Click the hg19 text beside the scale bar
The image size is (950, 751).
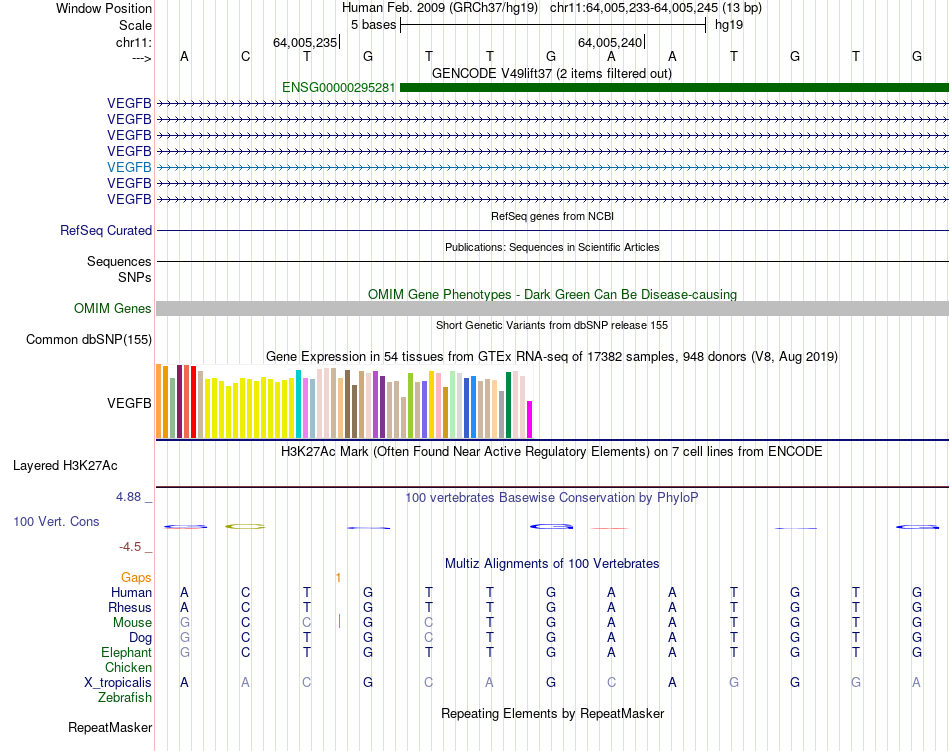click(729, 25)
